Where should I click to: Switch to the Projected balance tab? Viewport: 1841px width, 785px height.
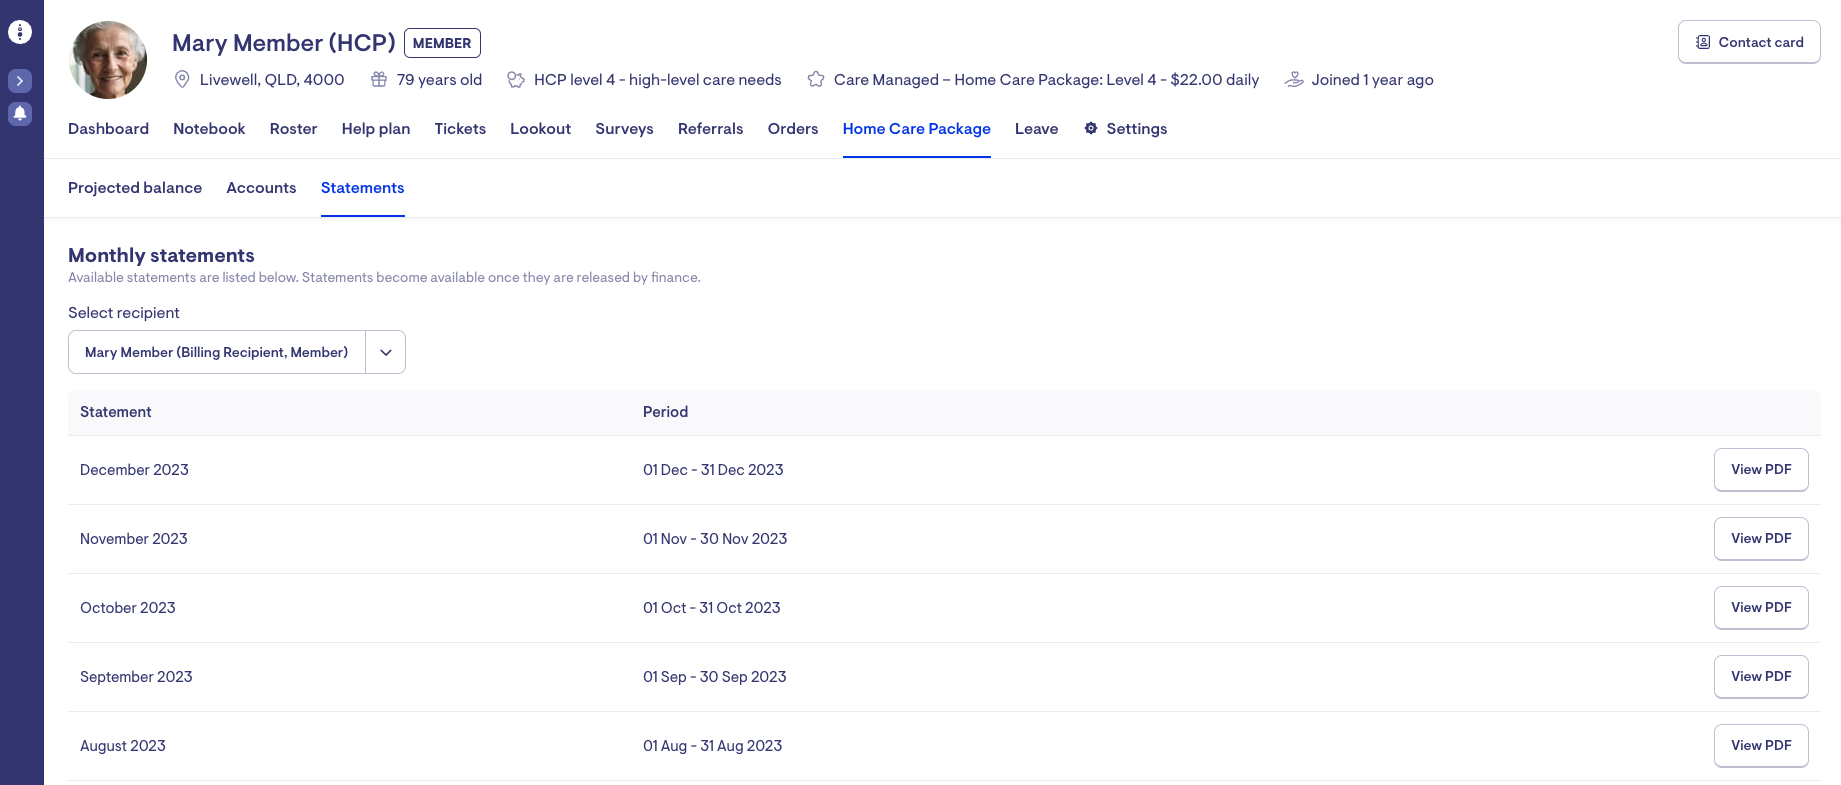(135, 188)
